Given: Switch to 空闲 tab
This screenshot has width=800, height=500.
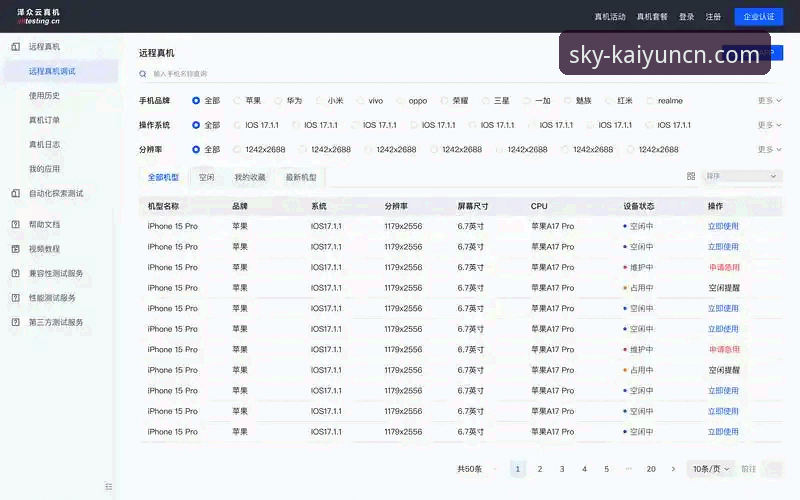Looking at the screenshot, I should [207, 177].
